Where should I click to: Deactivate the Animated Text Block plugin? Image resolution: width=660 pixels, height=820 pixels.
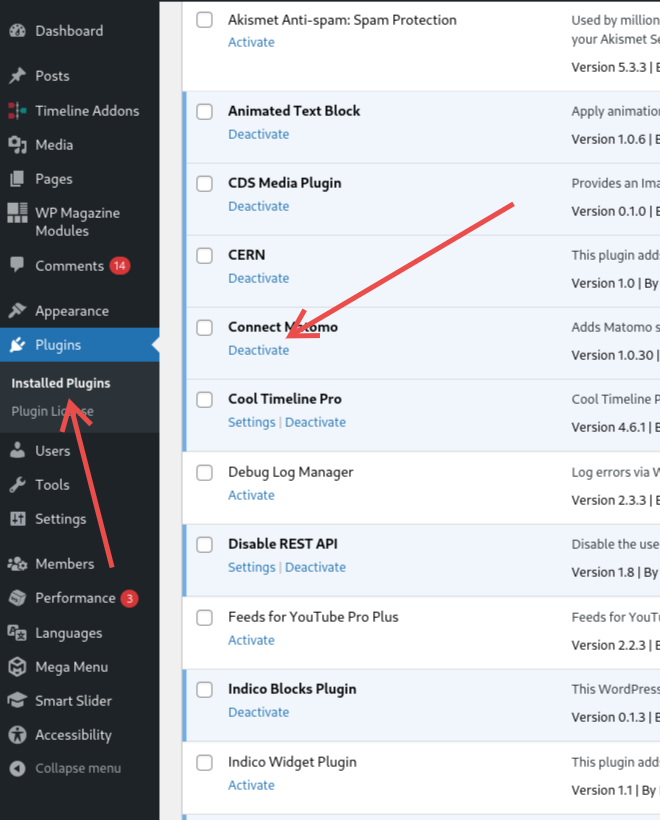click(x=258, y=134)
